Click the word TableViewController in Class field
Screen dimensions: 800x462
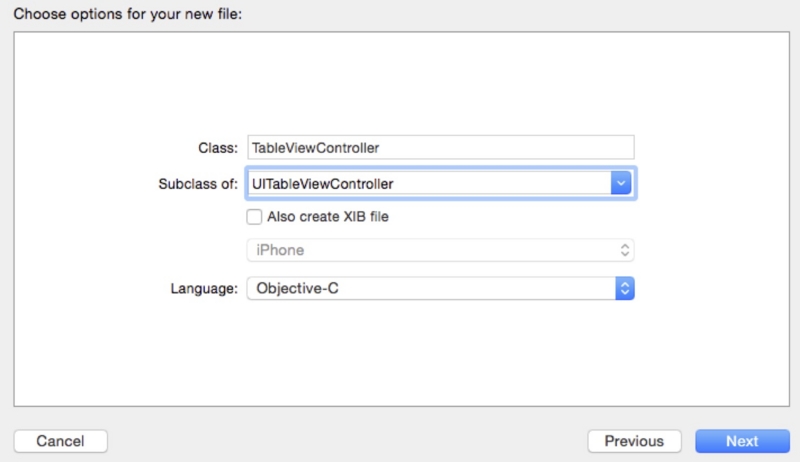click(316, 147)
